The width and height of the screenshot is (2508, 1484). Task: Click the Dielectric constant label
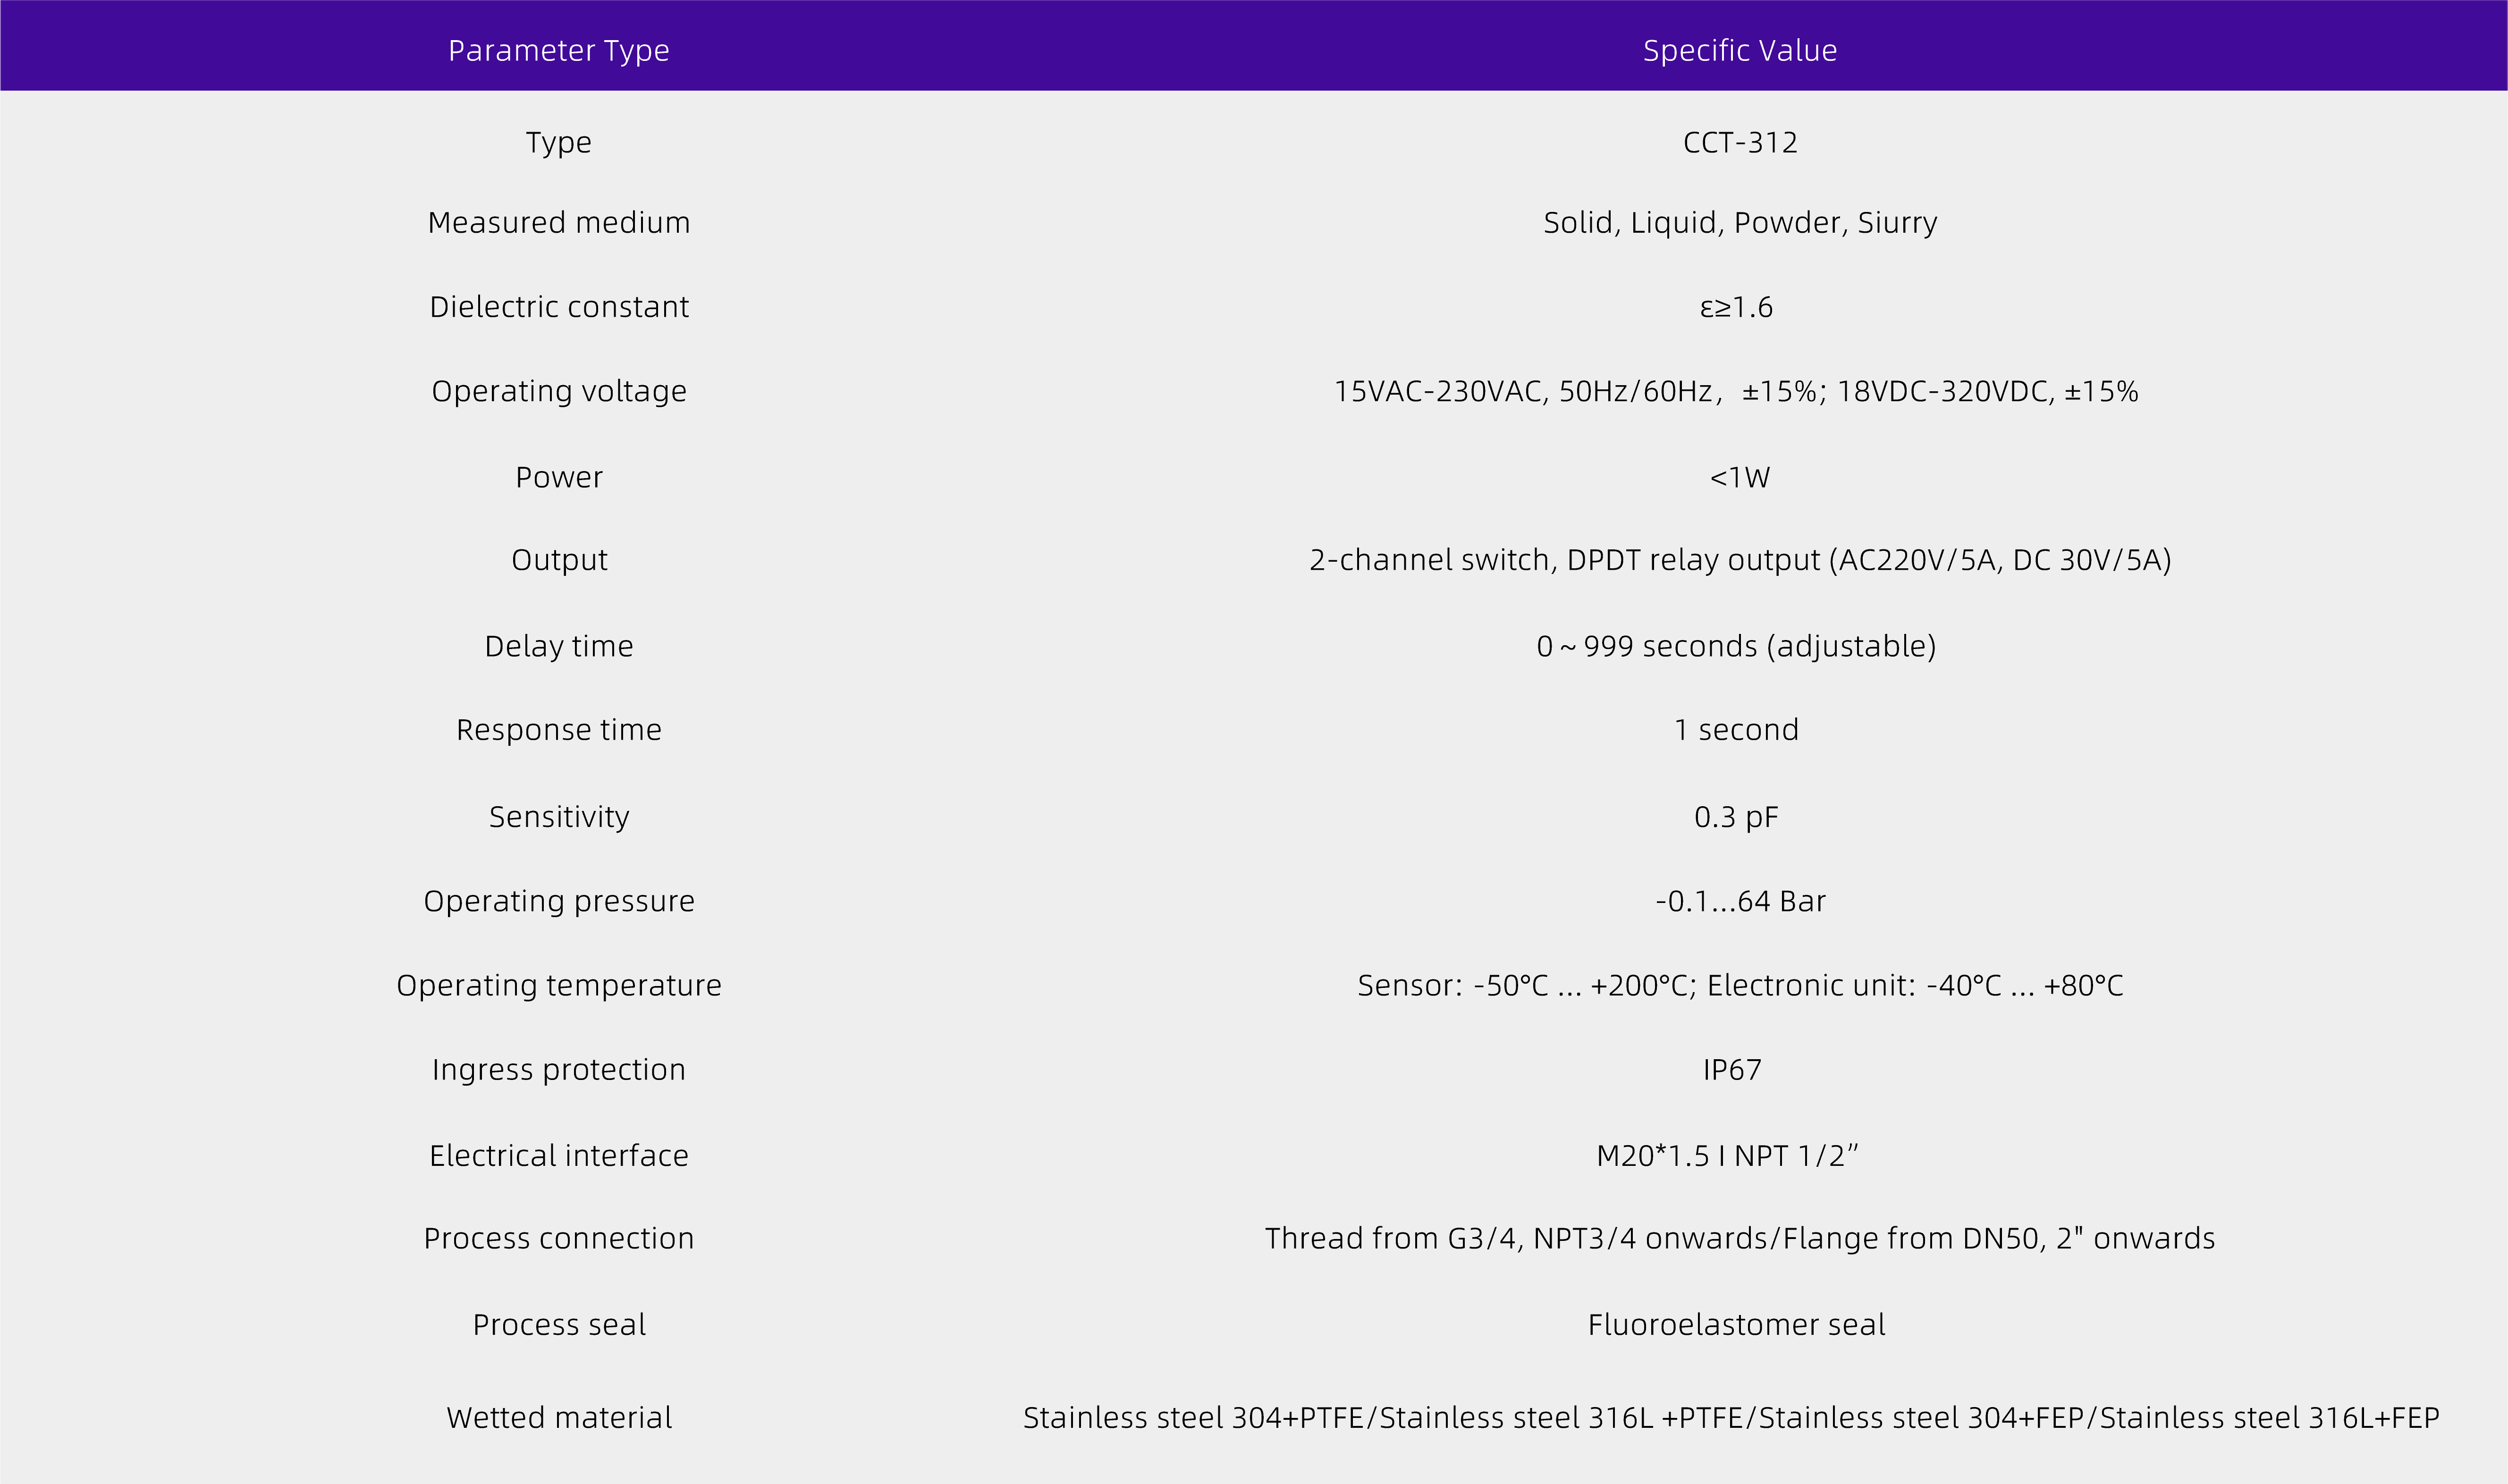pyautogui.click(x=559, y=306)
